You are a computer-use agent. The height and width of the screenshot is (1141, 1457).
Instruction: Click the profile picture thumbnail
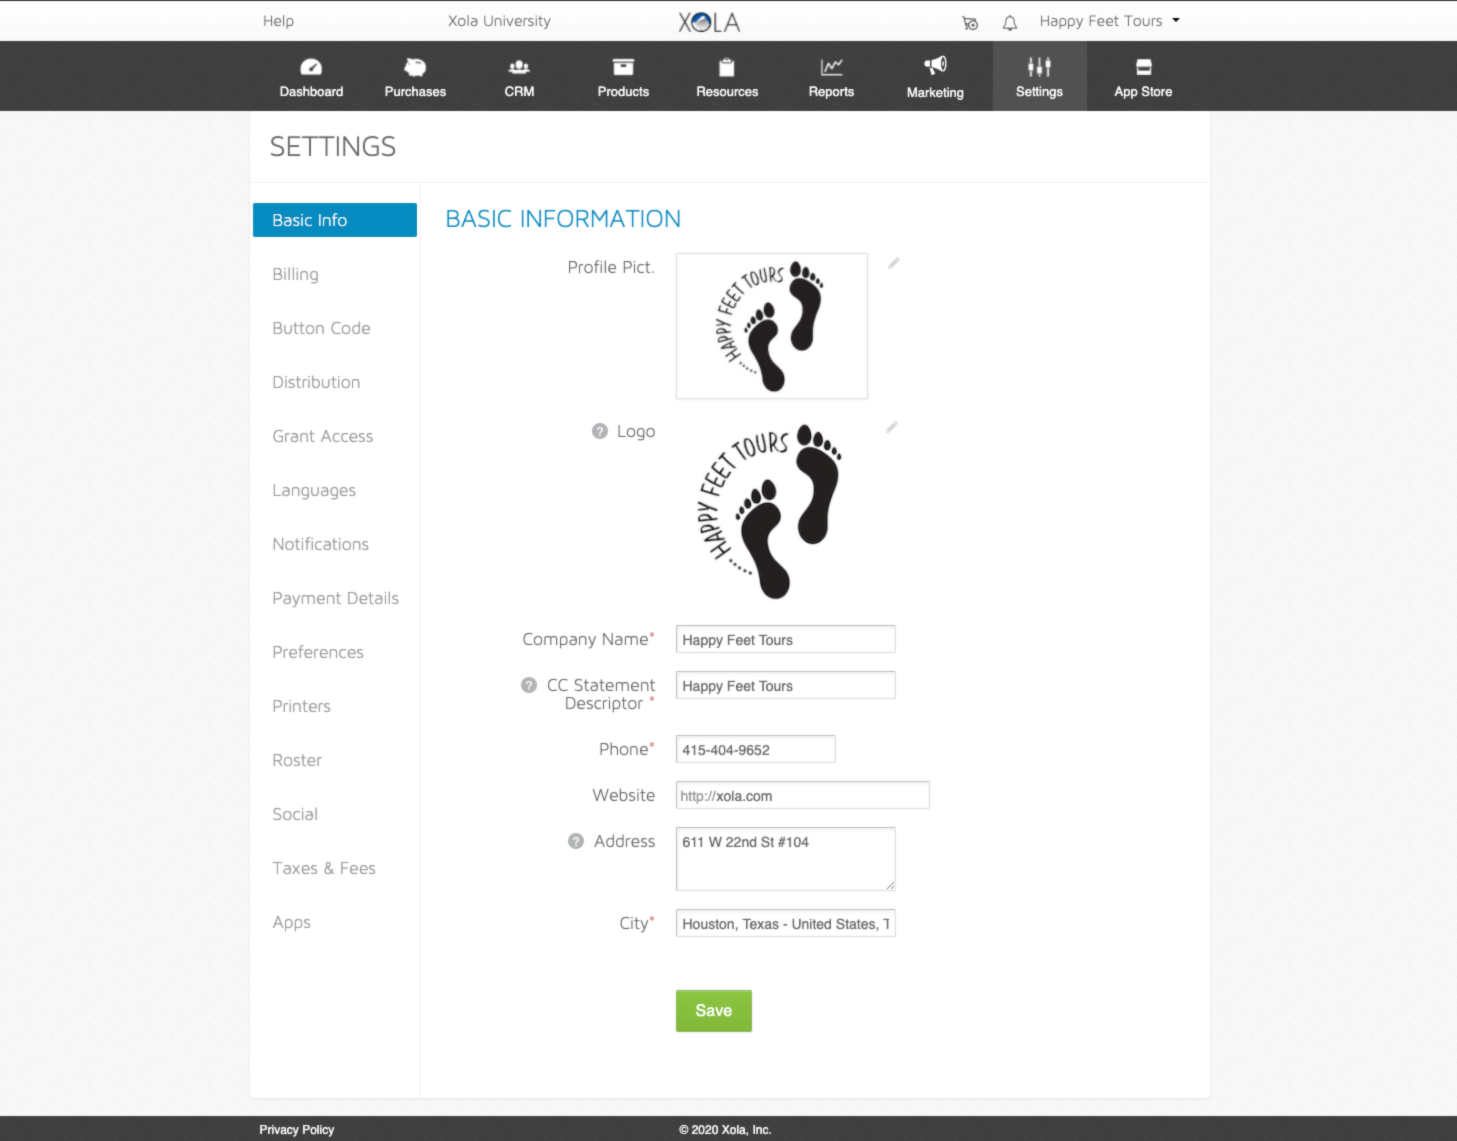772,326
